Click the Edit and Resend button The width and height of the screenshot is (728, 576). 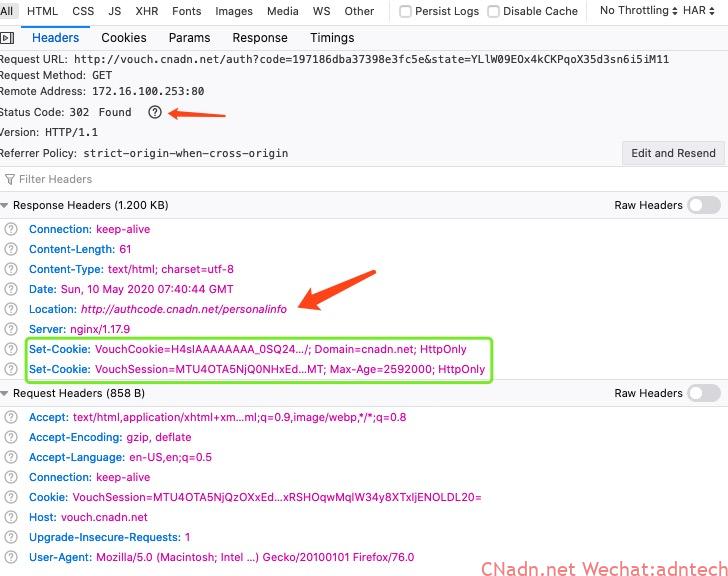coord(673,153)
